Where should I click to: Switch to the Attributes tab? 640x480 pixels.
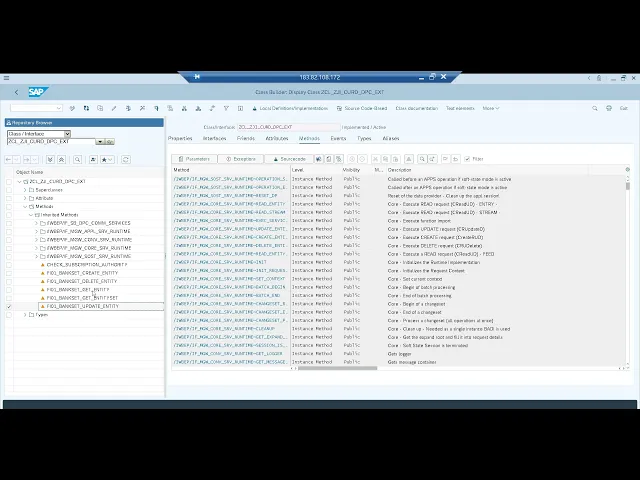(x=277, y=139)
